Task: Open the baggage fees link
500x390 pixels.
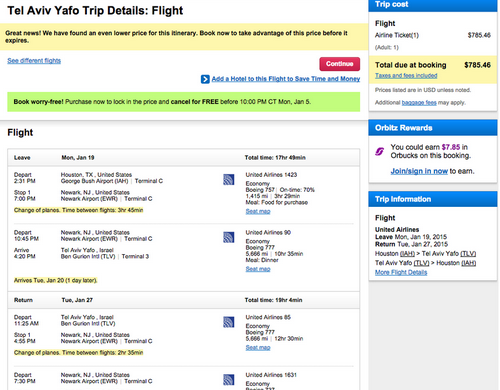Action: (419, 102)
